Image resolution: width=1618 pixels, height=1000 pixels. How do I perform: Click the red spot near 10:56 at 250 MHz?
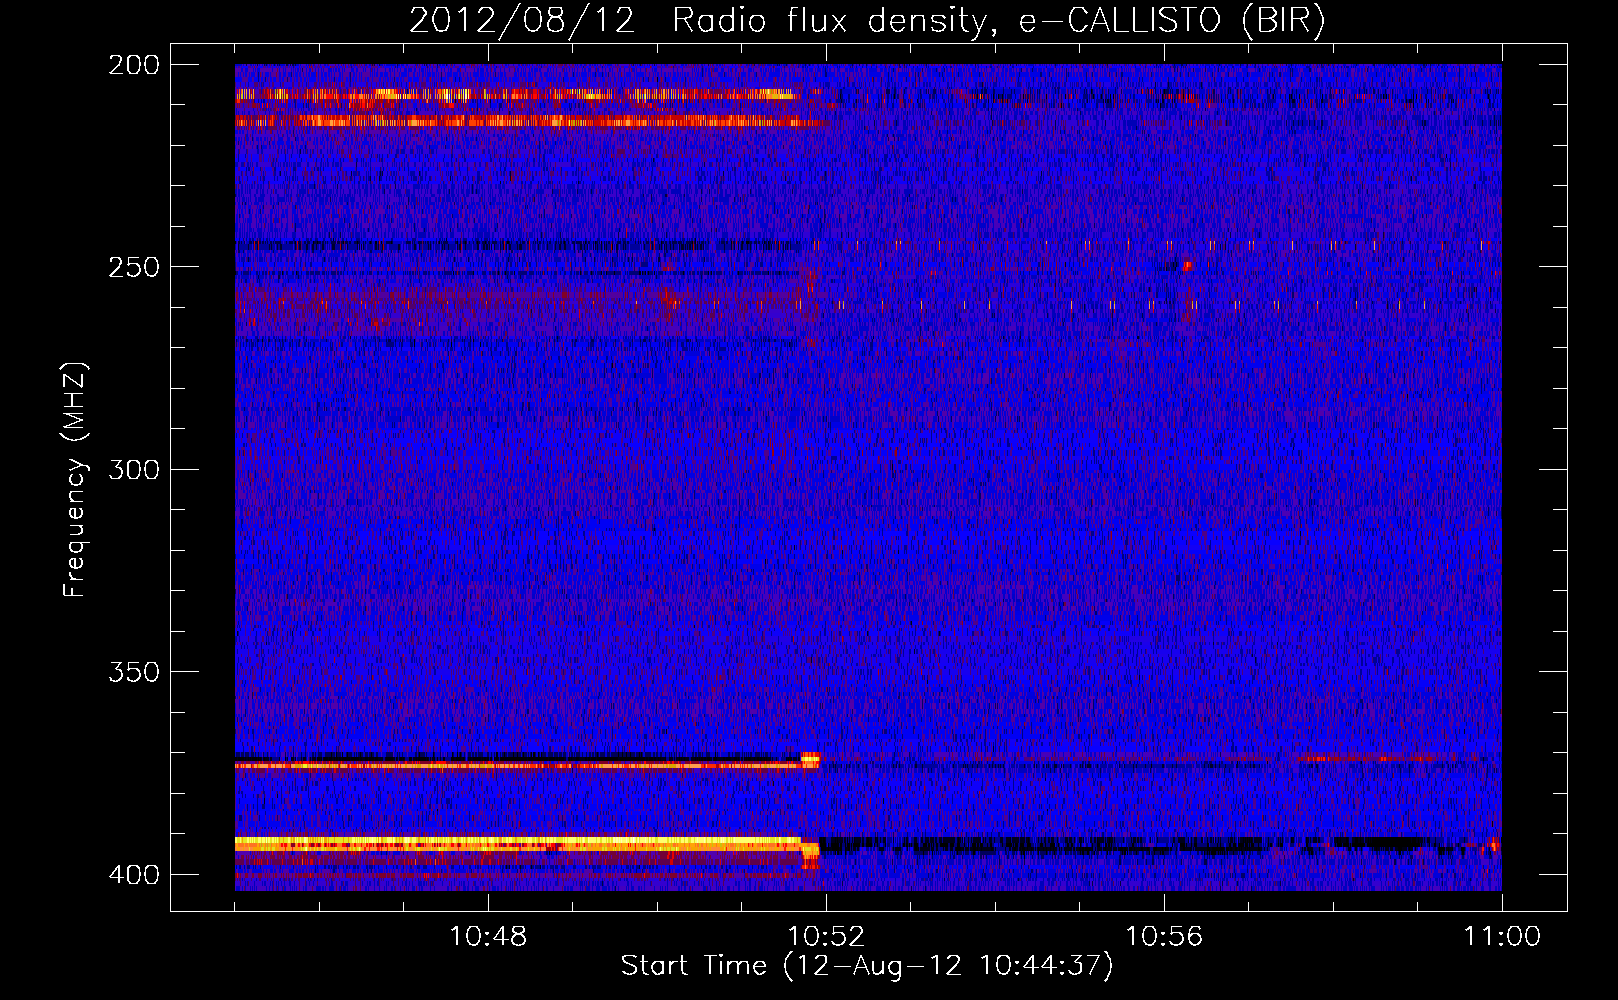click(x=1187, y=266)
